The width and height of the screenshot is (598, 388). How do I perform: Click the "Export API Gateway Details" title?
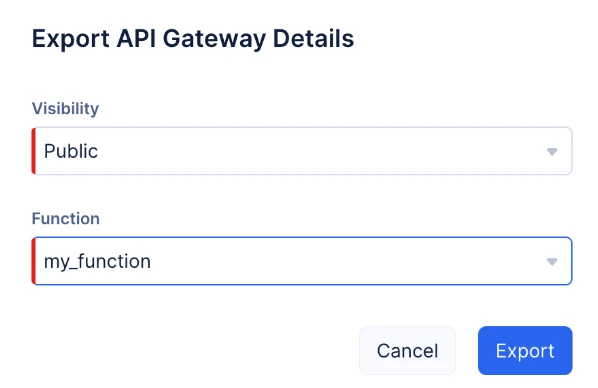193,39
